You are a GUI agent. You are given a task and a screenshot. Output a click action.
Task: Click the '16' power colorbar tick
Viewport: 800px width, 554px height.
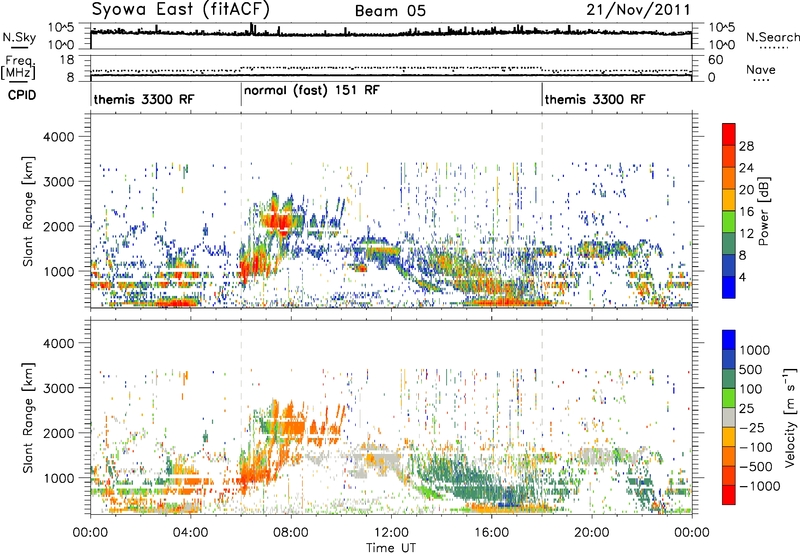(x=746, y=212)
